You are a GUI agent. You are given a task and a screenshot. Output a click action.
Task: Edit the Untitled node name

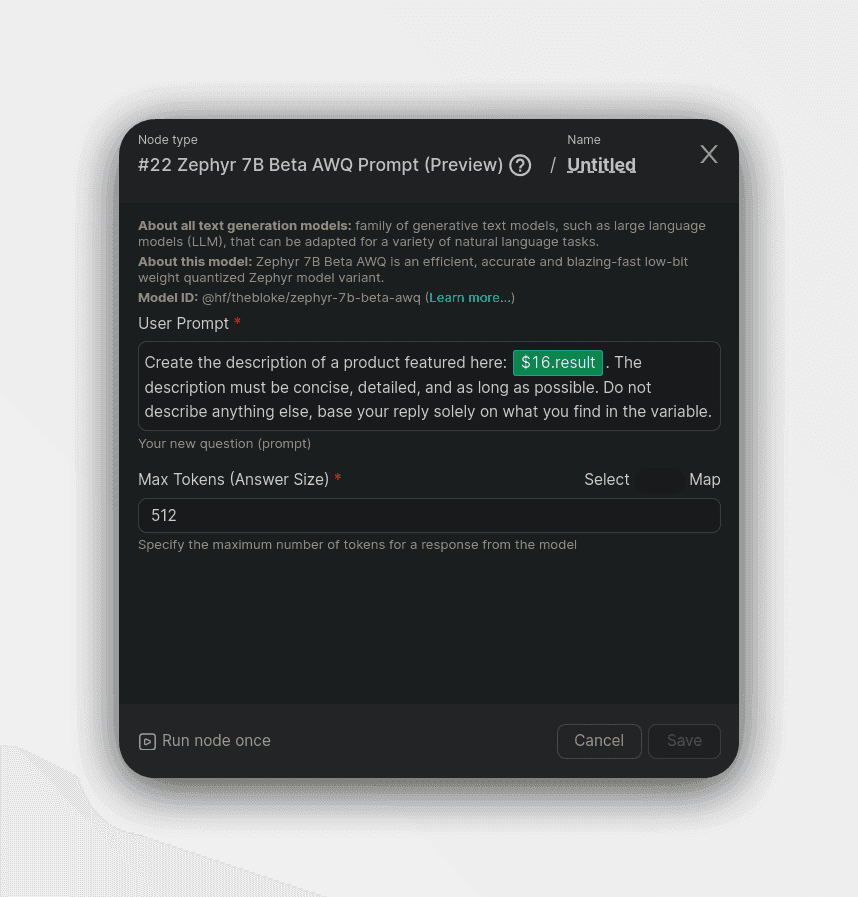601,165
